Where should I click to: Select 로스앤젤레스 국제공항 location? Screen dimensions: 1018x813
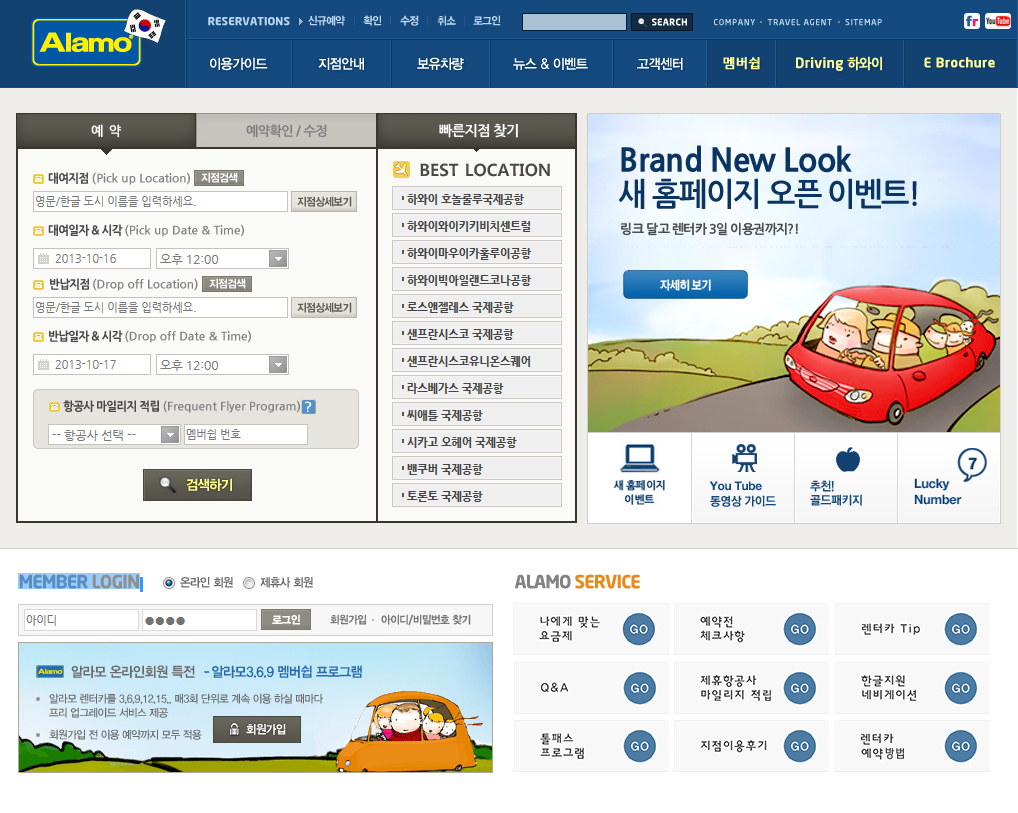[x=477, y=306]
